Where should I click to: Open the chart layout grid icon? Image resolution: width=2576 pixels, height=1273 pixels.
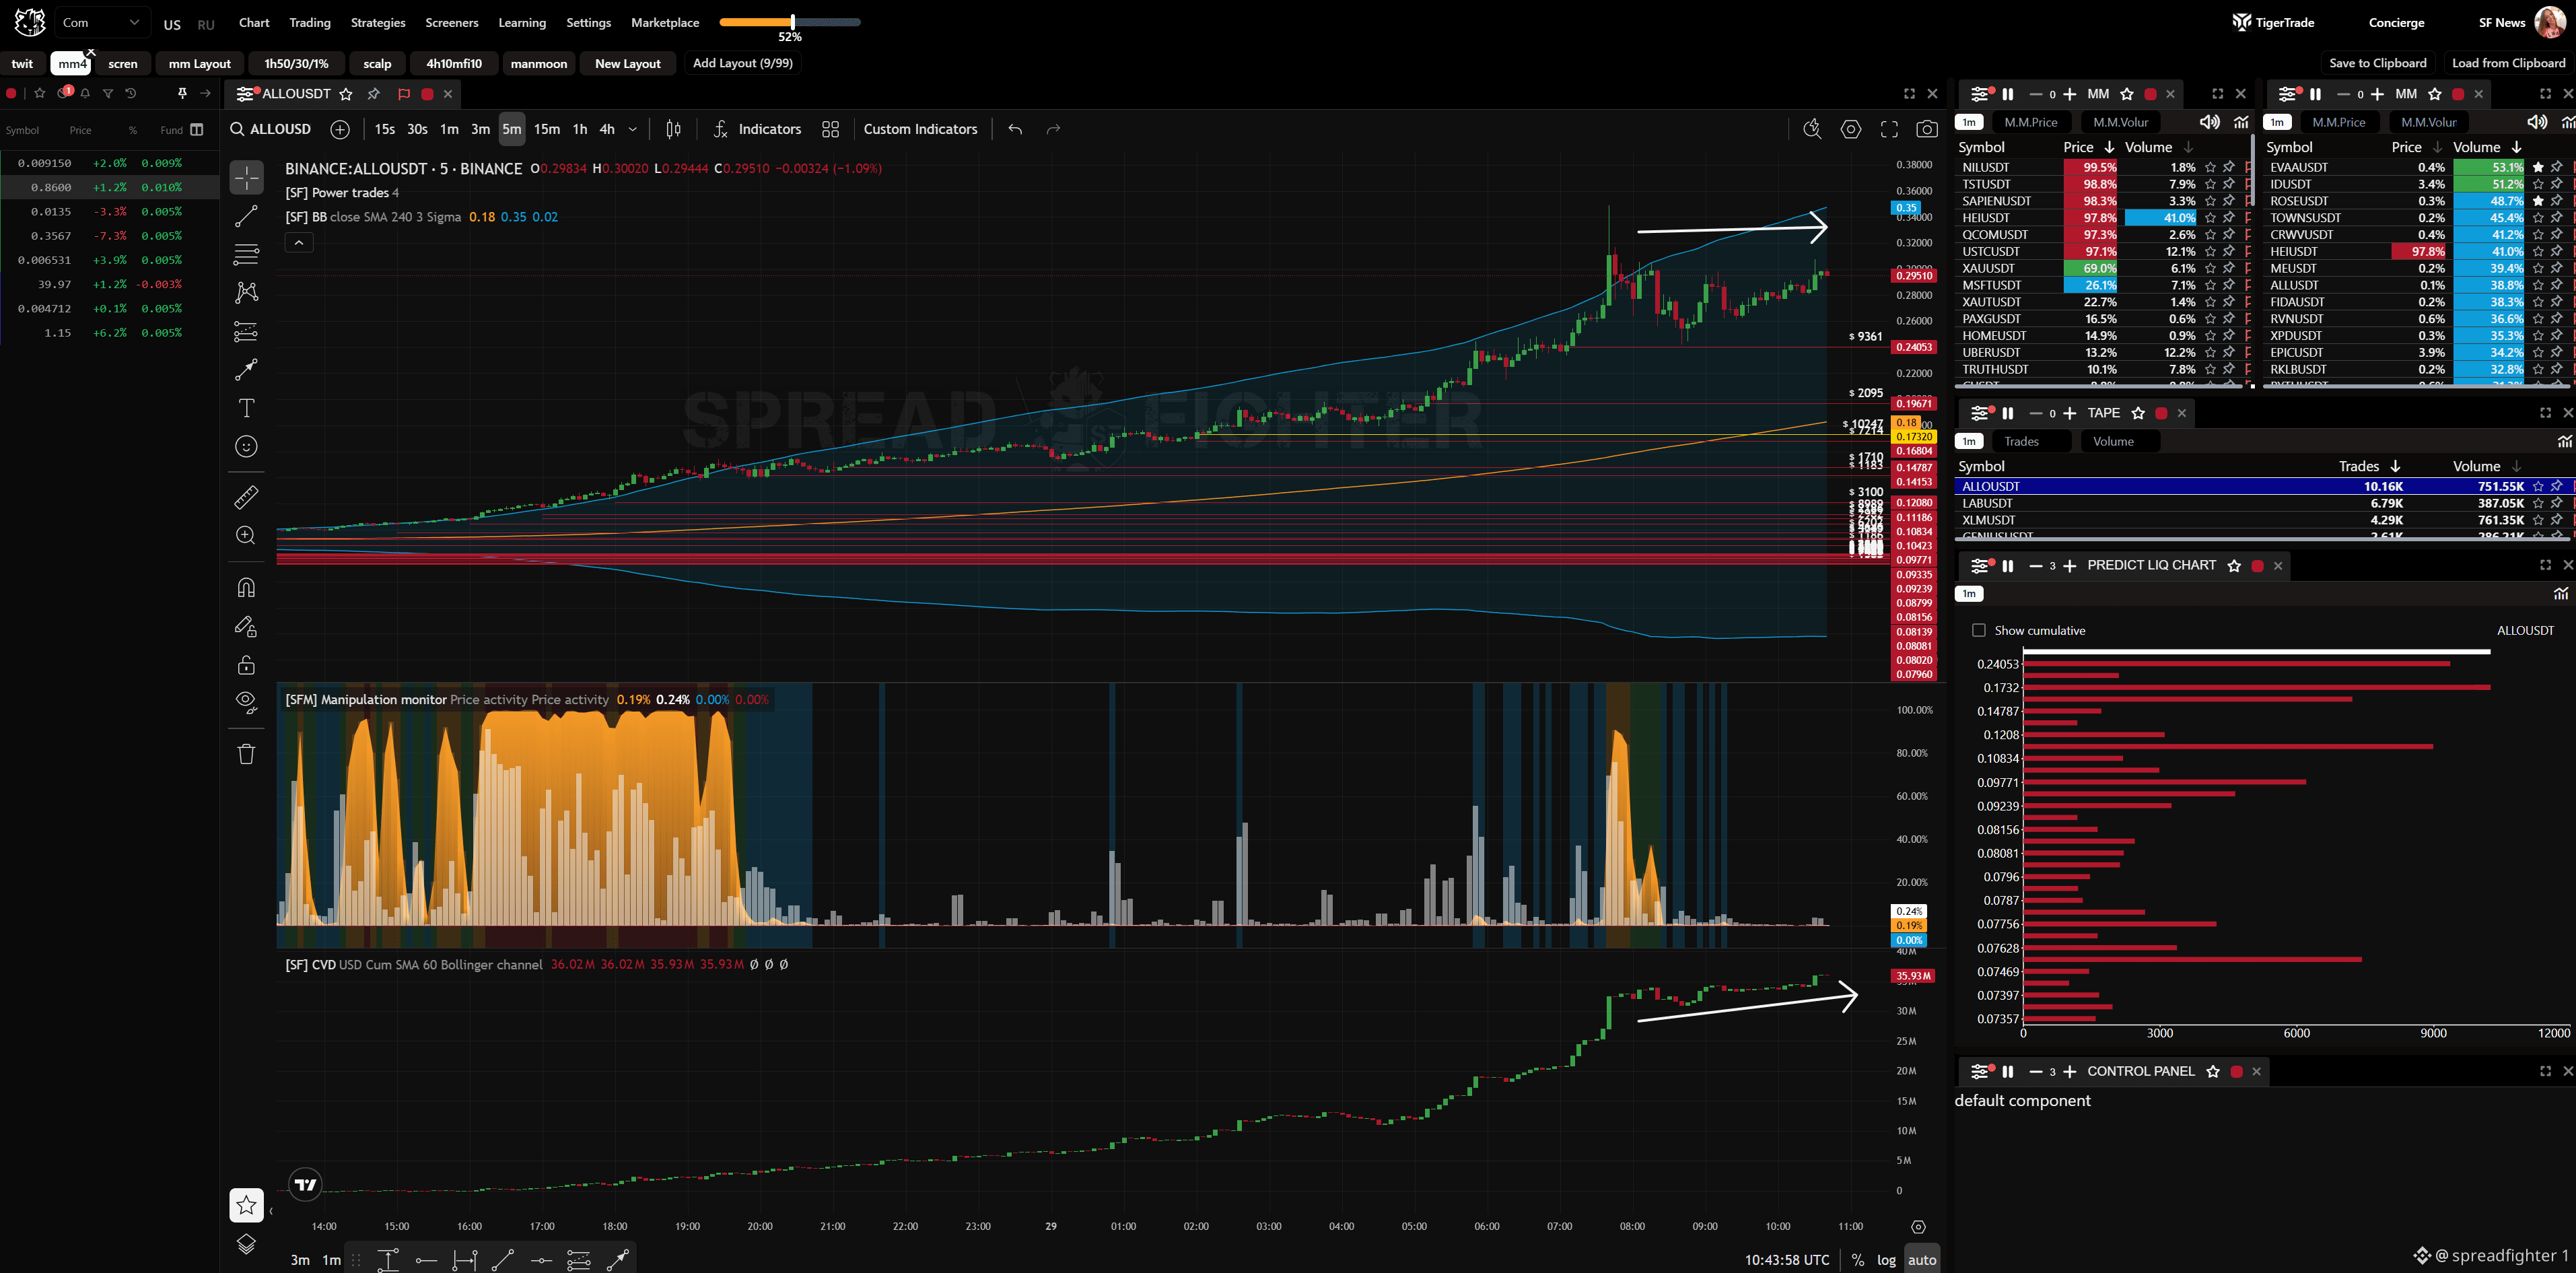click(830, 129)
